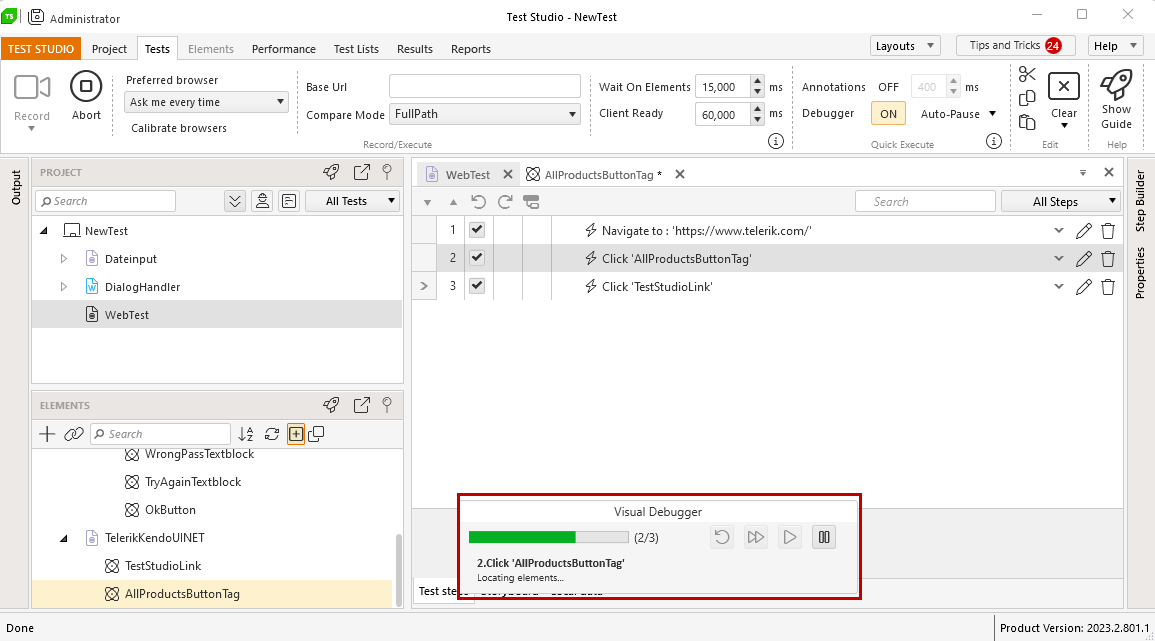
Task: Click the Quick Execute info icon
Action: pyautogui.click(x=994, y=141)
